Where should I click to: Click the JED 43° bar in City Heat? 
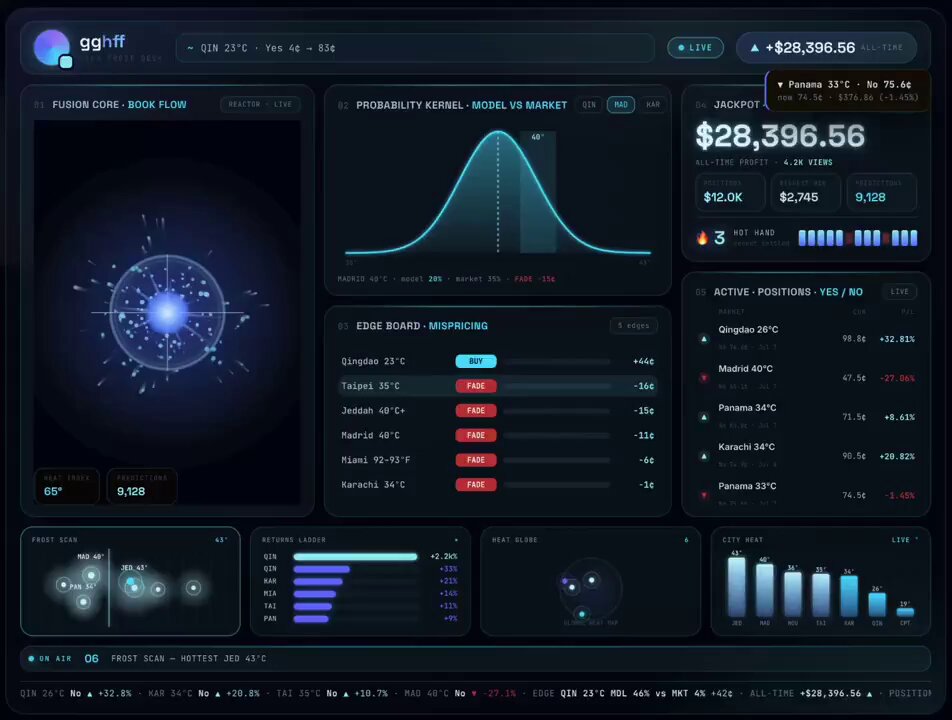click(736, 587)
